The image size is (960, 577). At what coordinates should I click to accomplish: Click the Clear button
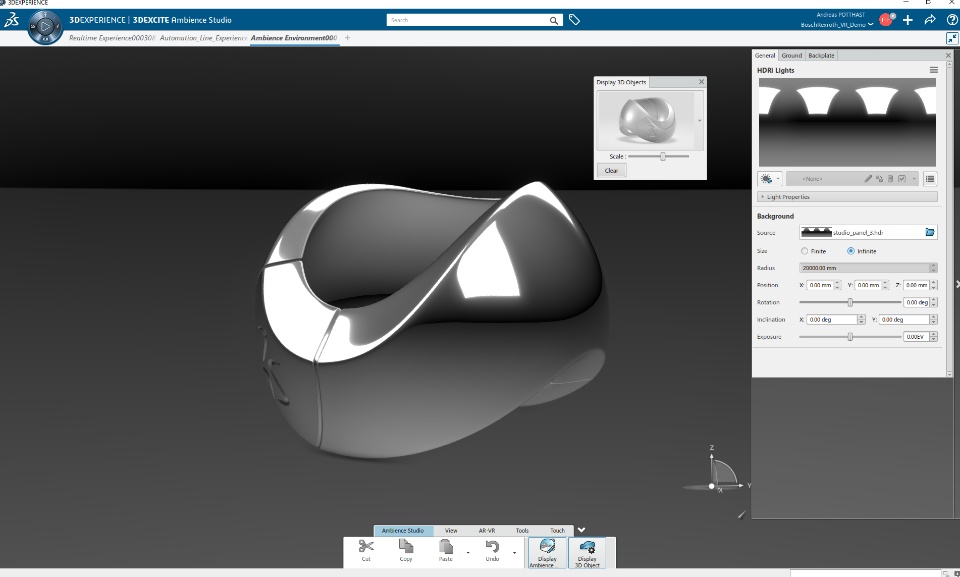(611, 171)
